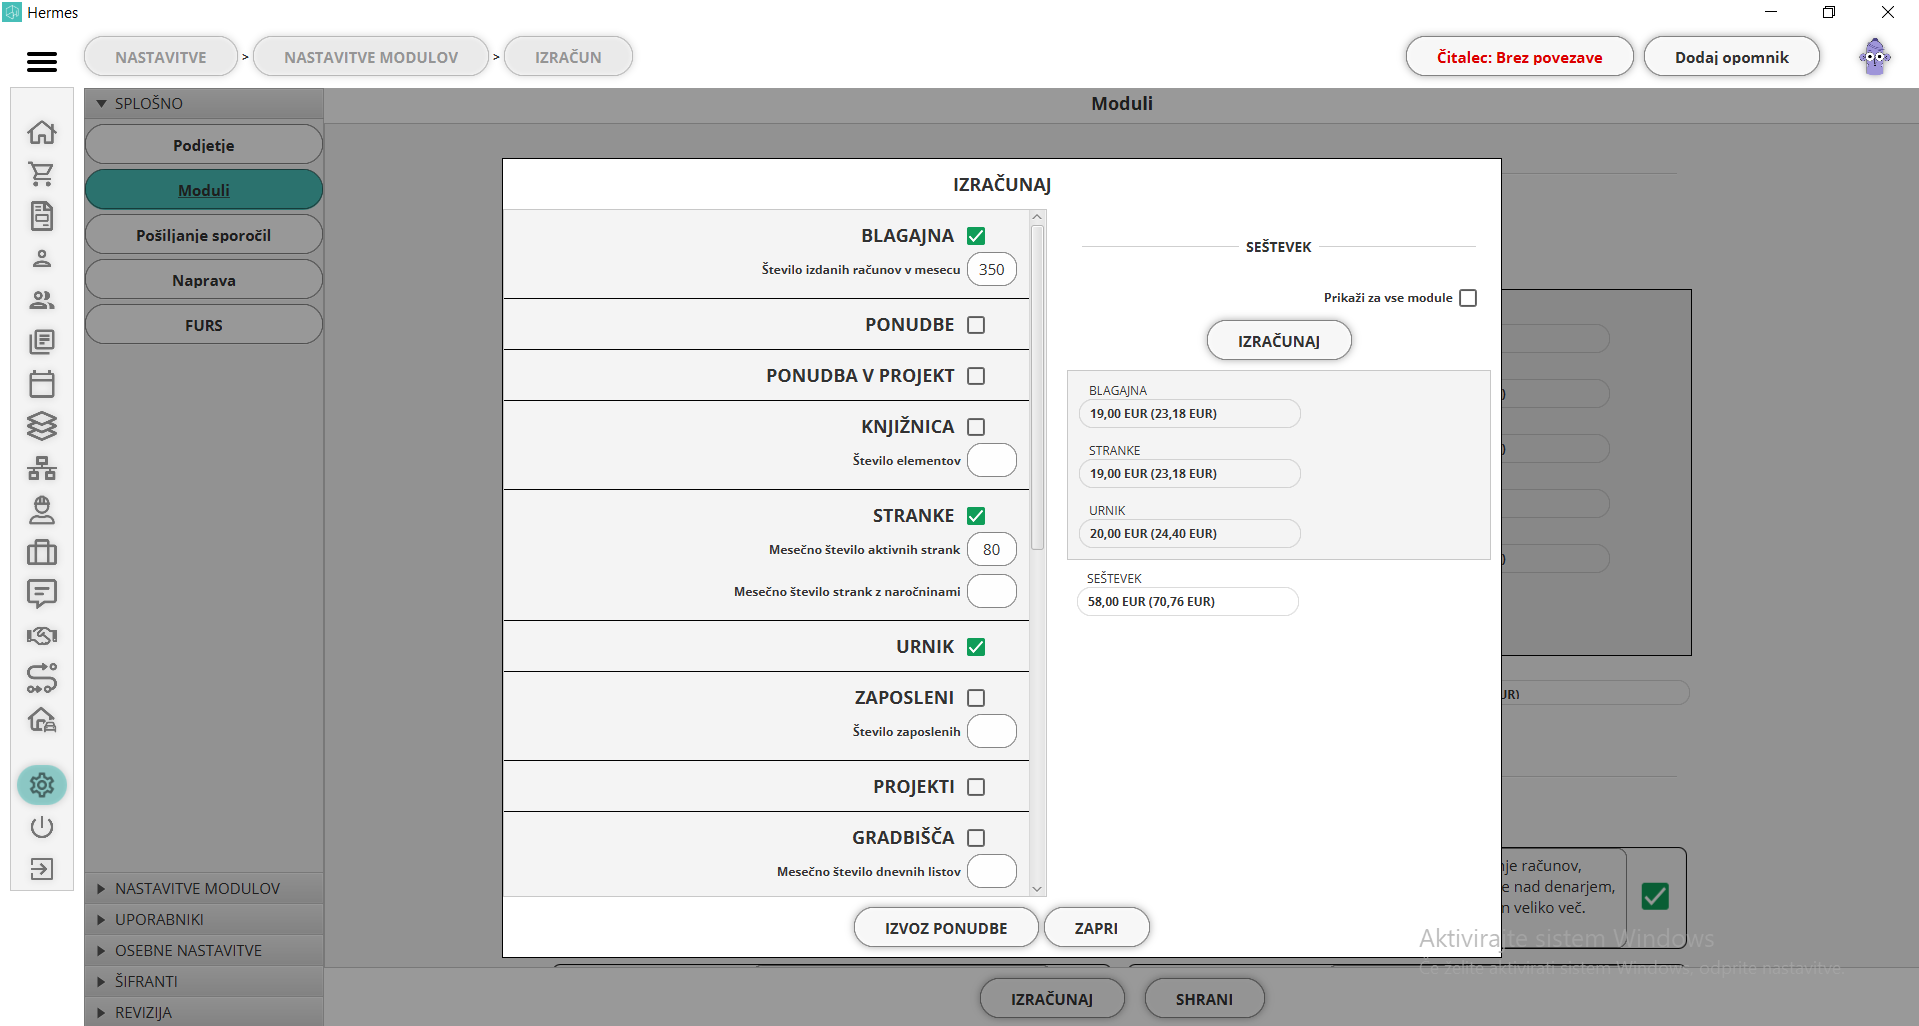Open the group of people icon
Viewport: 1919px width, 1026px height.
coord(42,300)
